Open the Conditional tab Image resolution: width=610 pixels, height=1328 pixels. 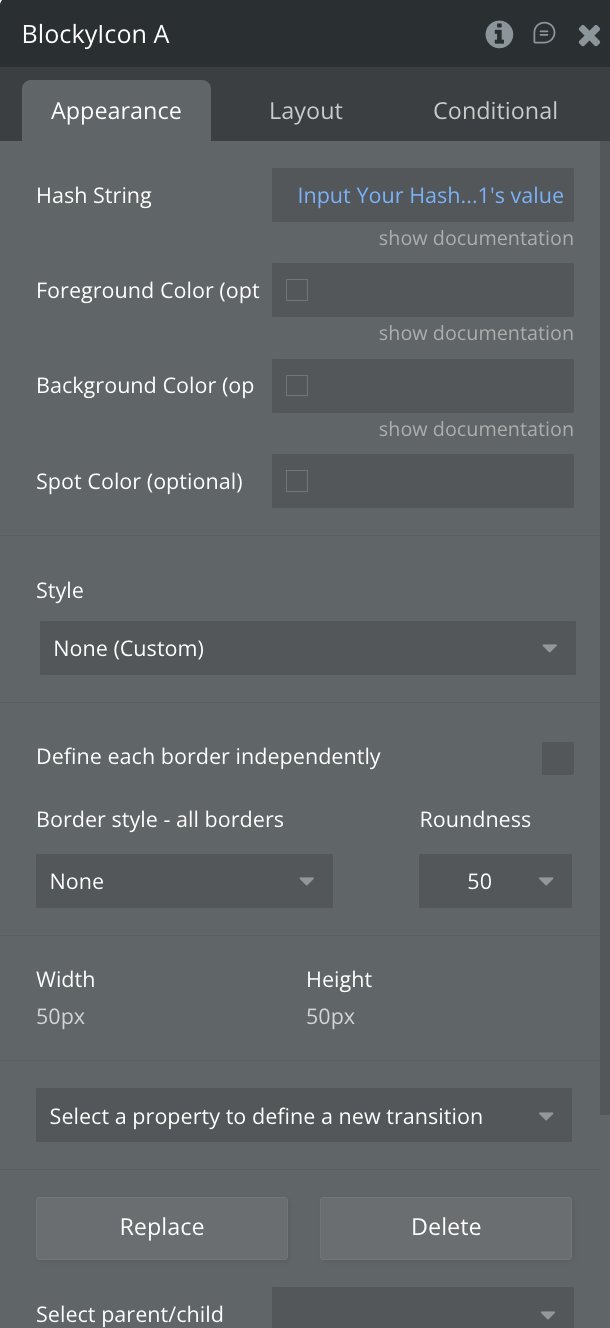(495, 111)
